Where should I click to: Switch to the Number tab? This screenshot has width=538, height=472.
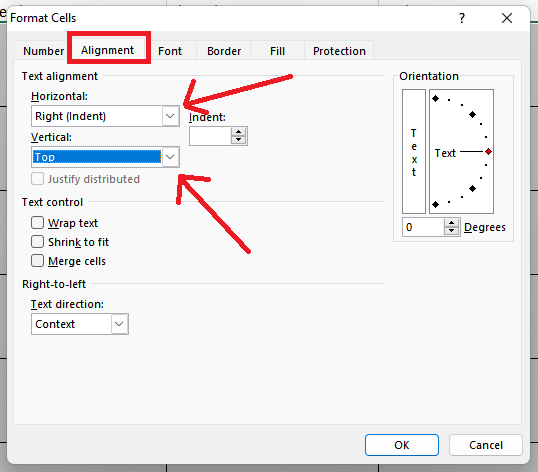(x=43, y=51)
